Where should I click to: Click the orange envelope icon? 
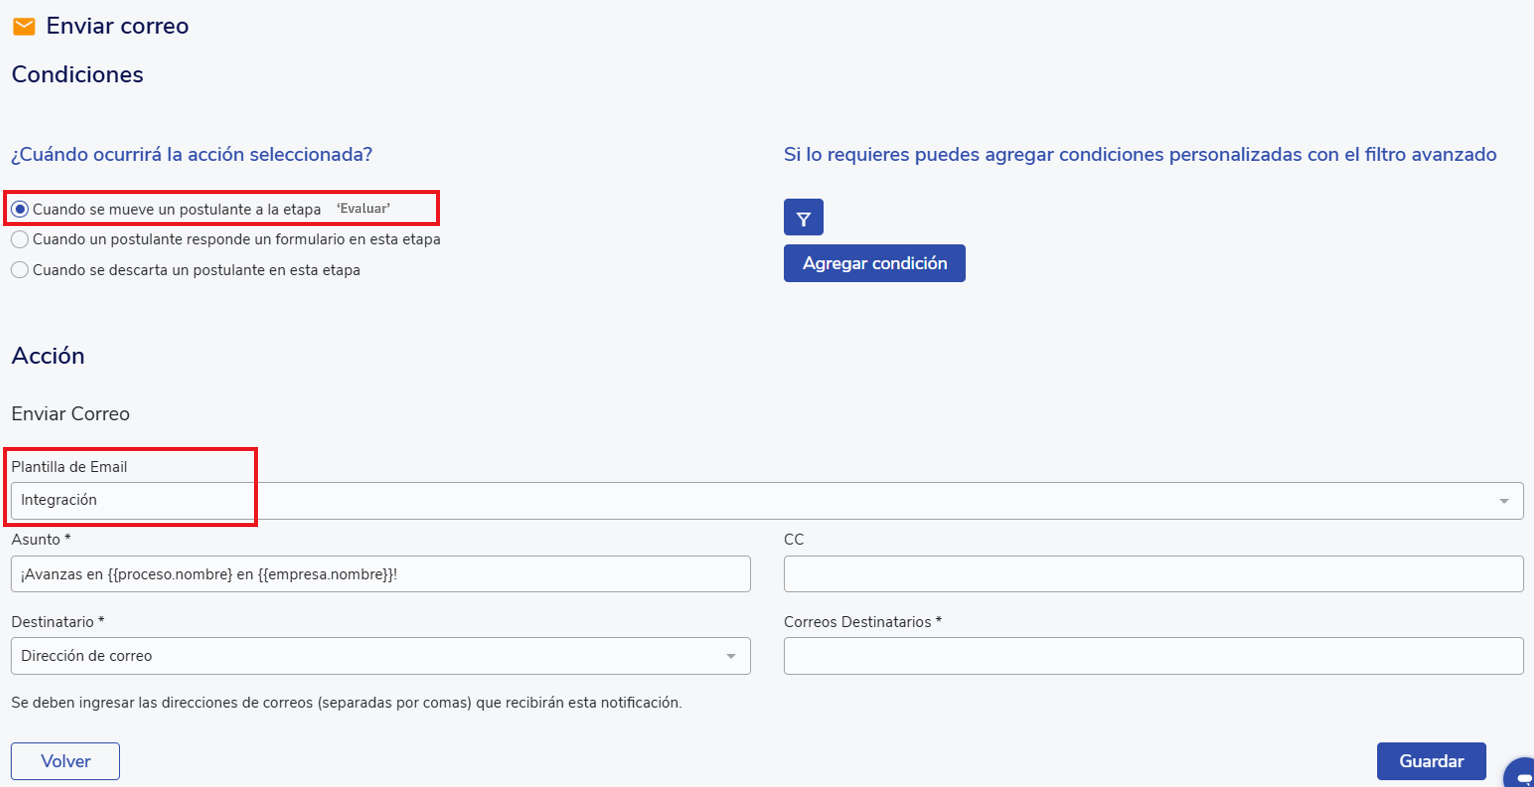(x=24, y=27)
